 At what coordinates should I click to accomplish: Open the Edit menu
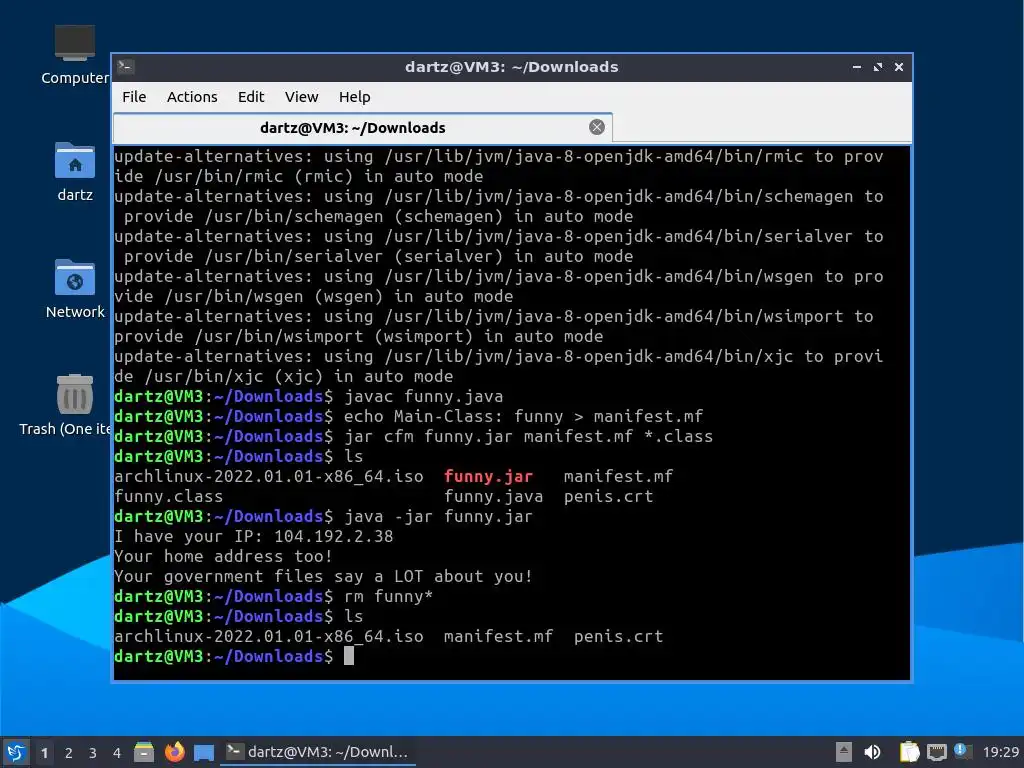click(251, 97)
